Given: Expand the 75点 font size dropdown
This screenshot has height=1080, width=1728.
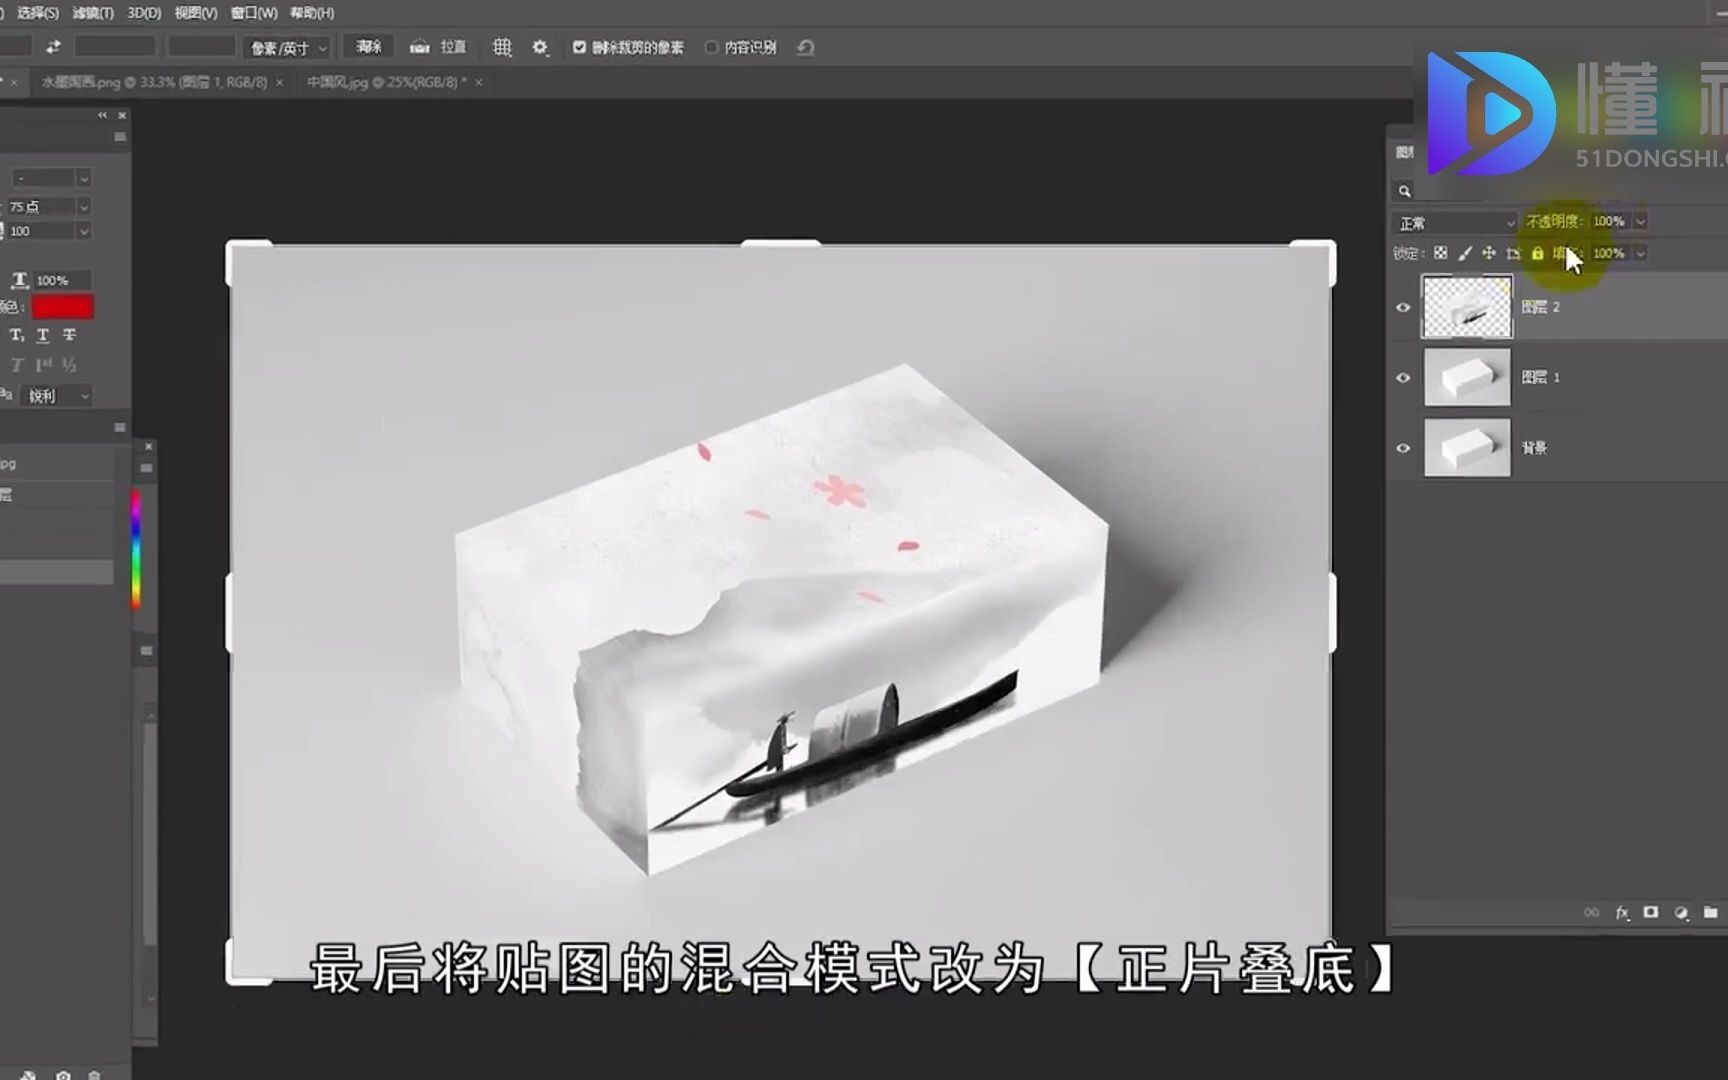Looking at the screenshot, I should [x=84, y=206].
